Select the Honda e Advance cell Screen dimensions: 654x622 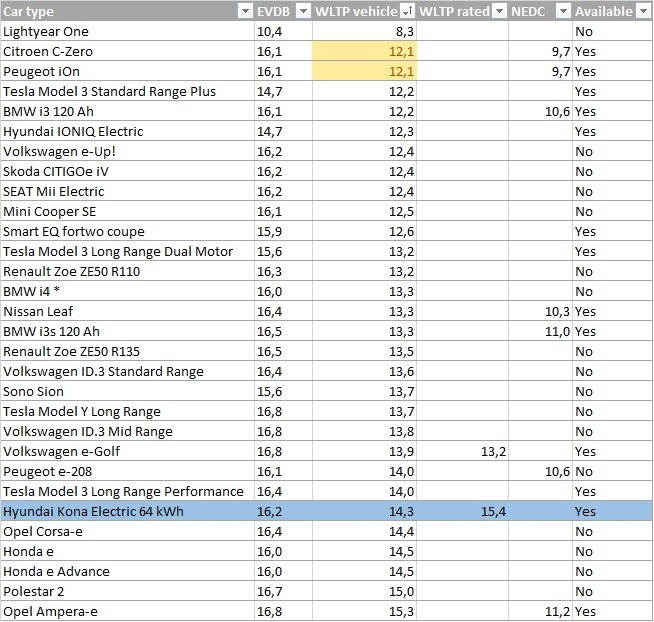tap(128, 572)
